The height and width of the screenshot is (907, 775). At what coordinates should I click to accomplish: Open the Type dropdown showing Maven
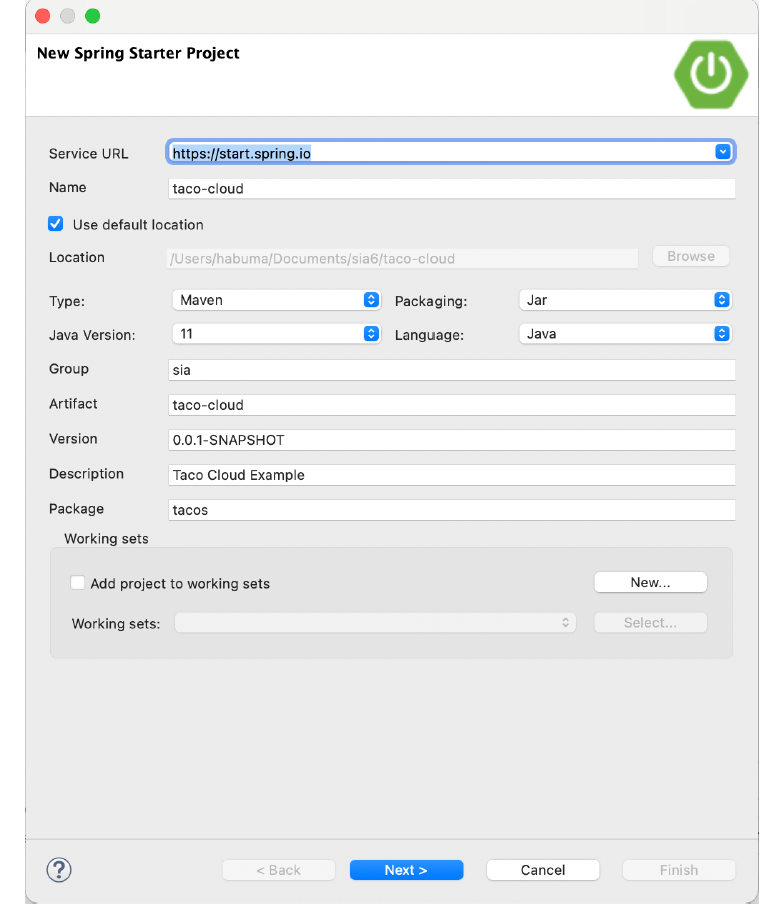(x=370, y=300)
